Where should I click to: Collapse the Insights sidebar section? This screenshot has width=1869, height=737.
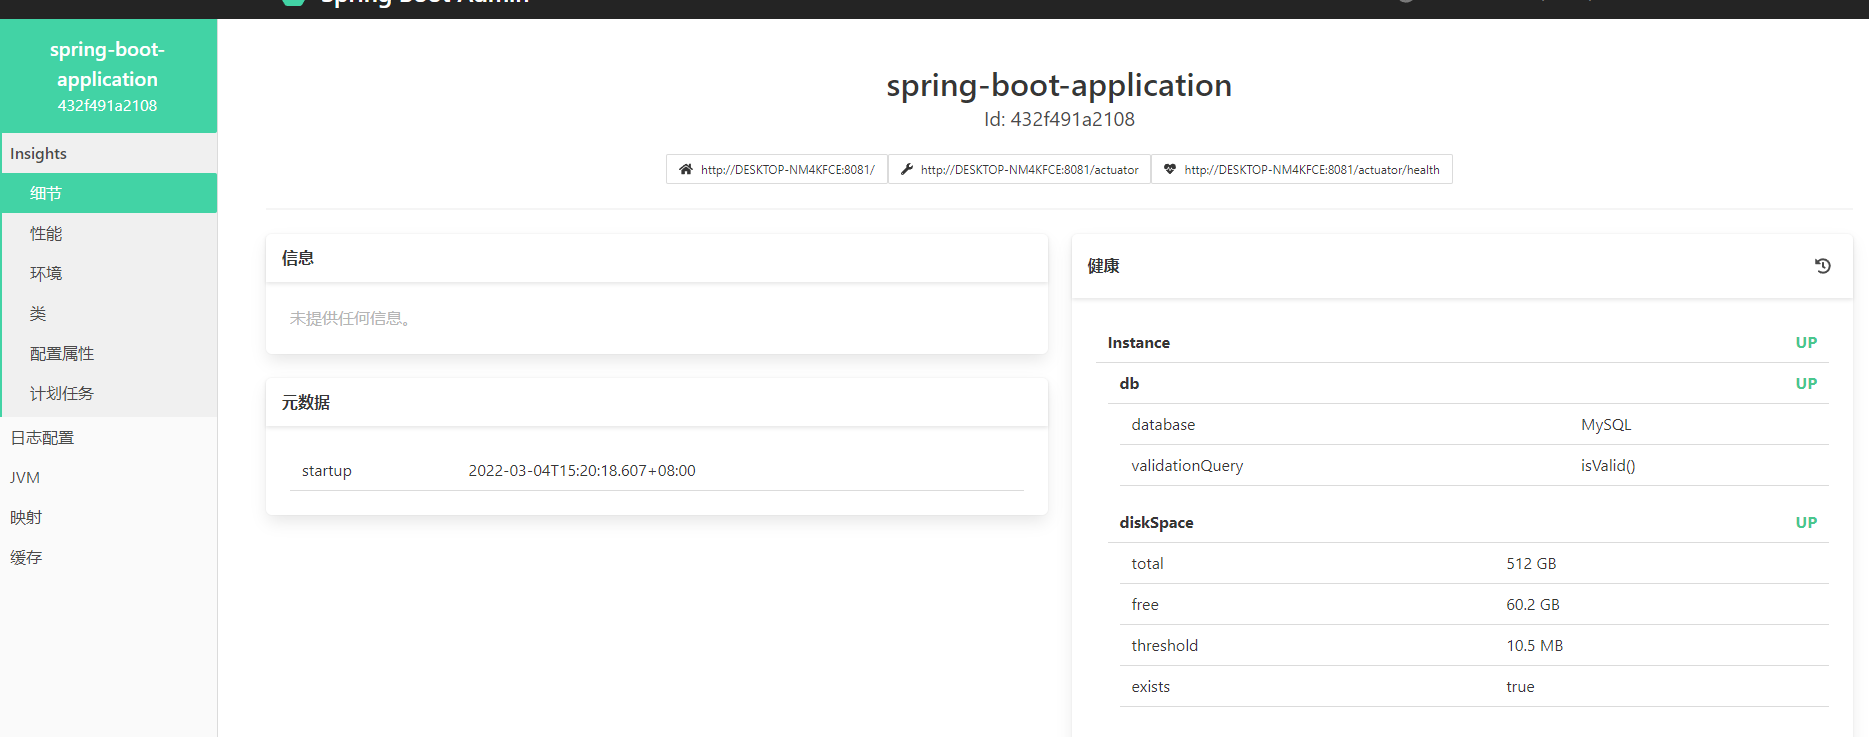109,153
